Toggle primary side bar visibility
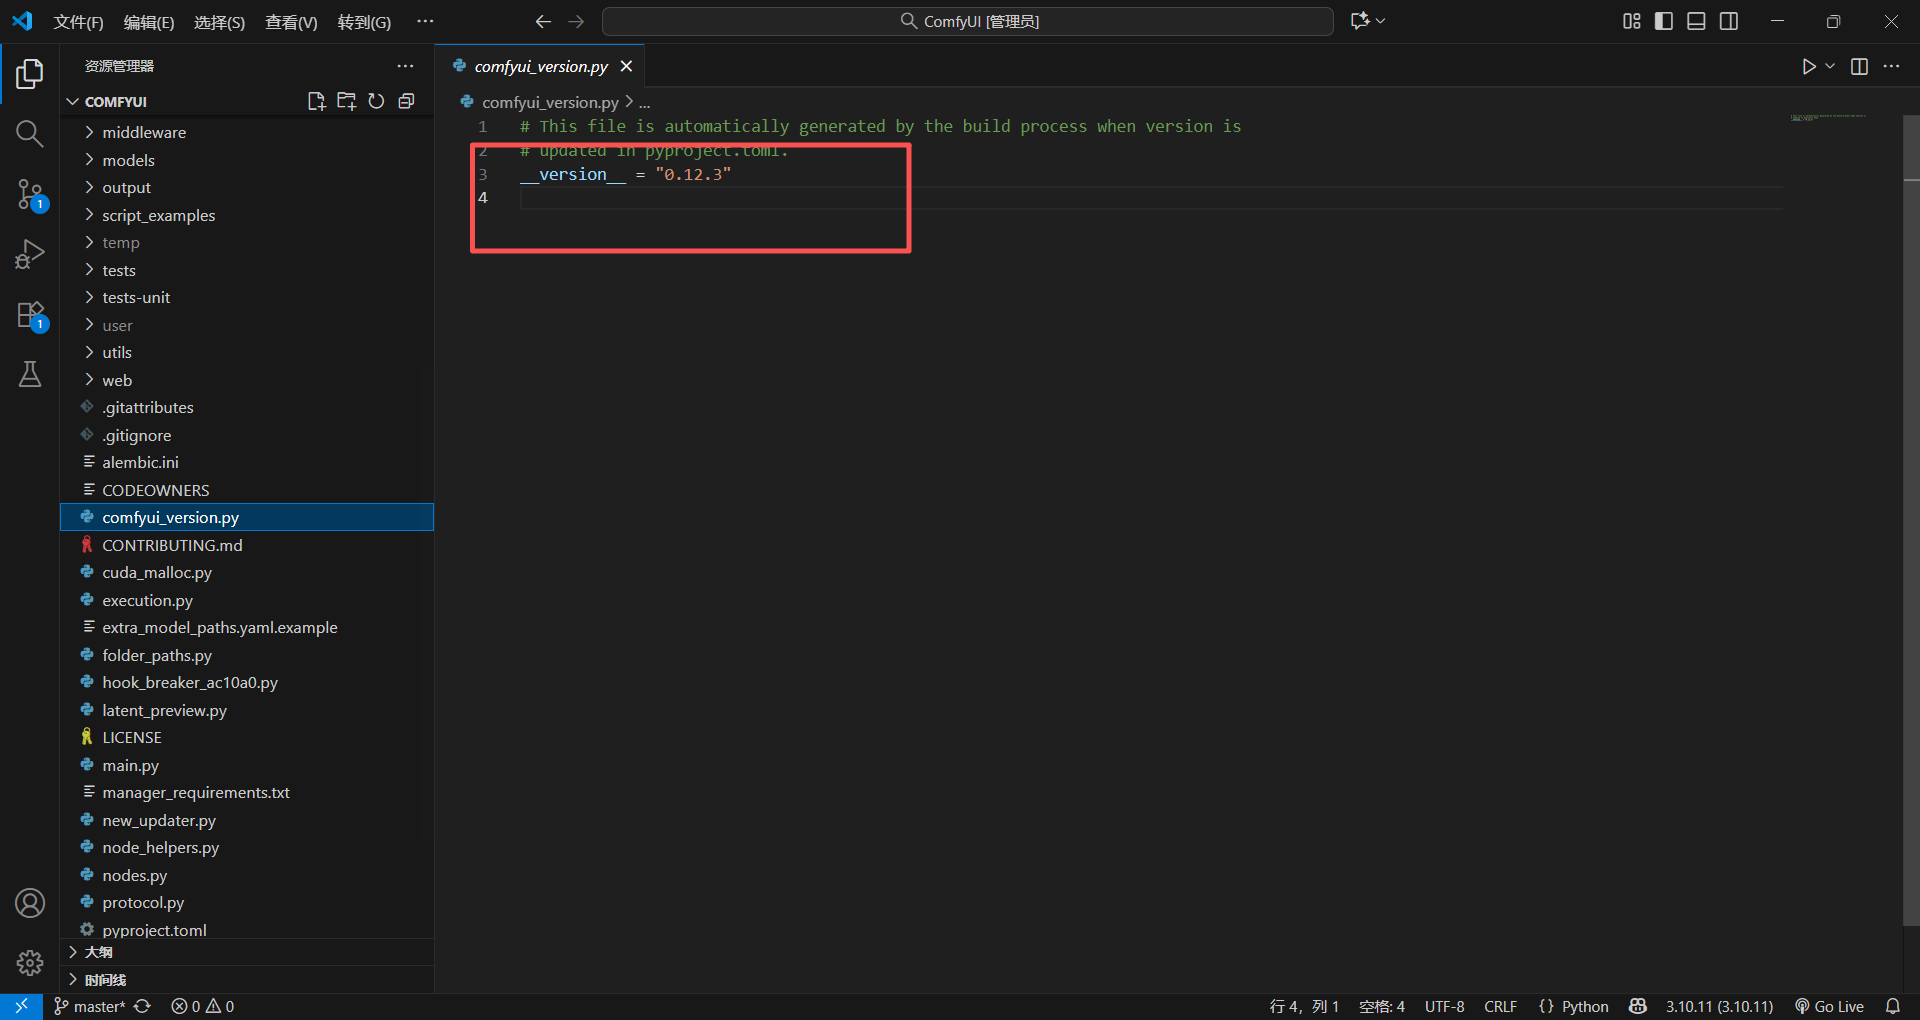Screen dimensions: 1920x1020 point(1664,21)
